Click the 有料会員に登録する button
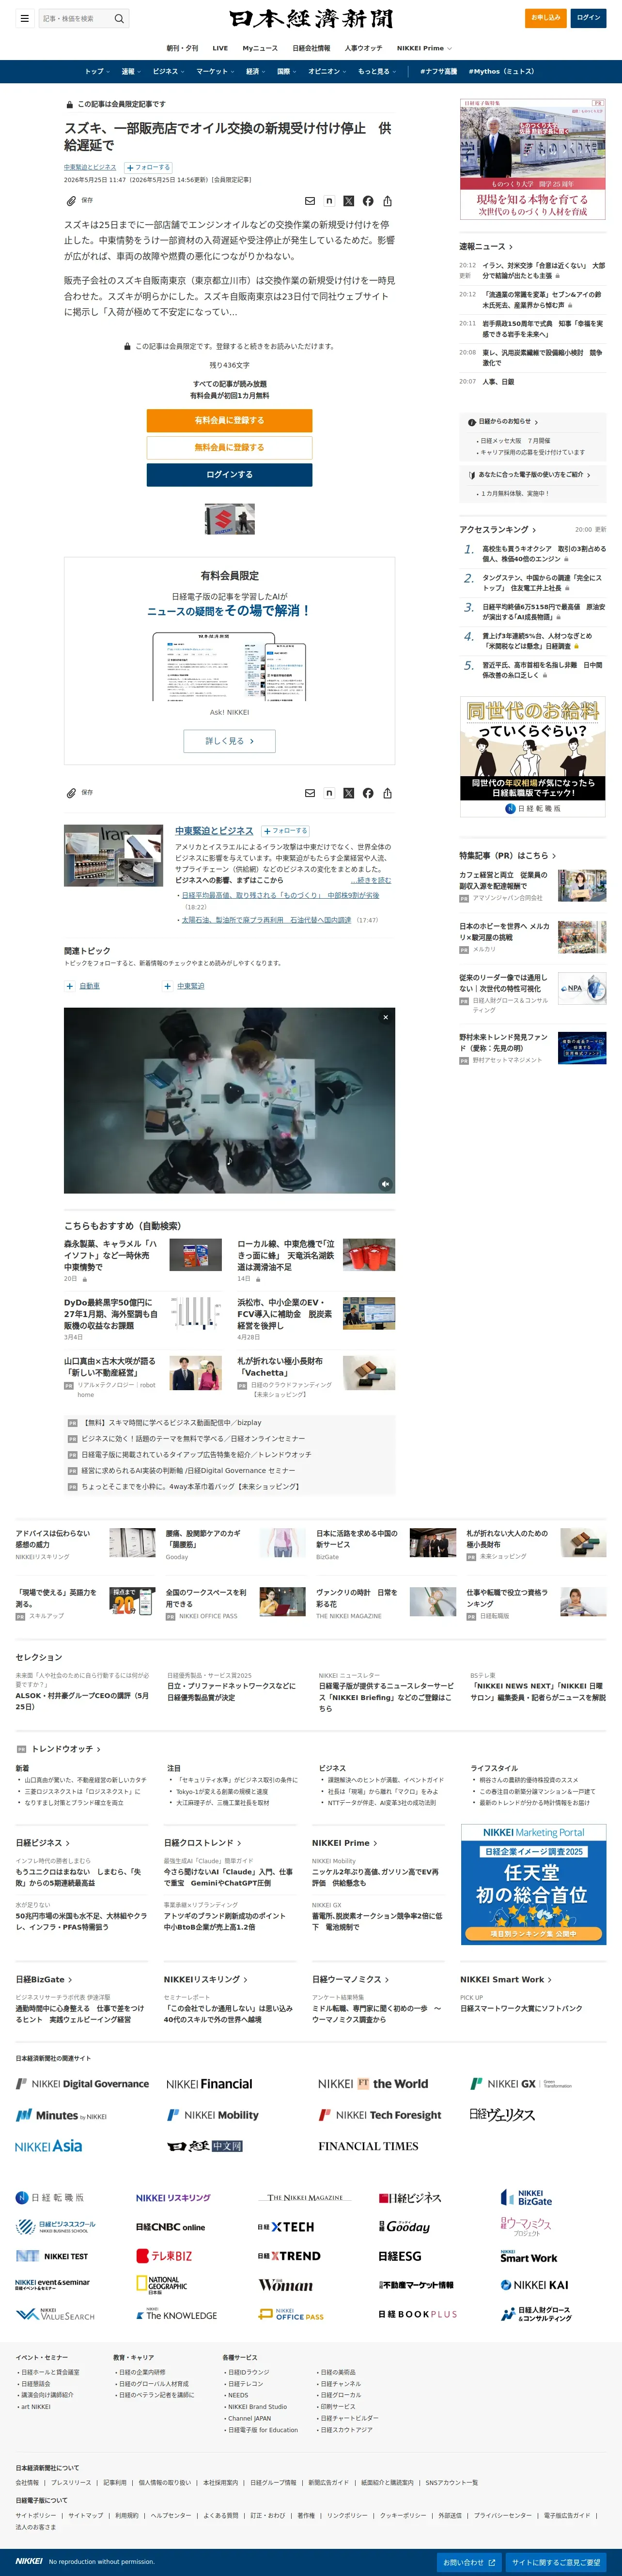622x2576 pixels. point(229,420)
